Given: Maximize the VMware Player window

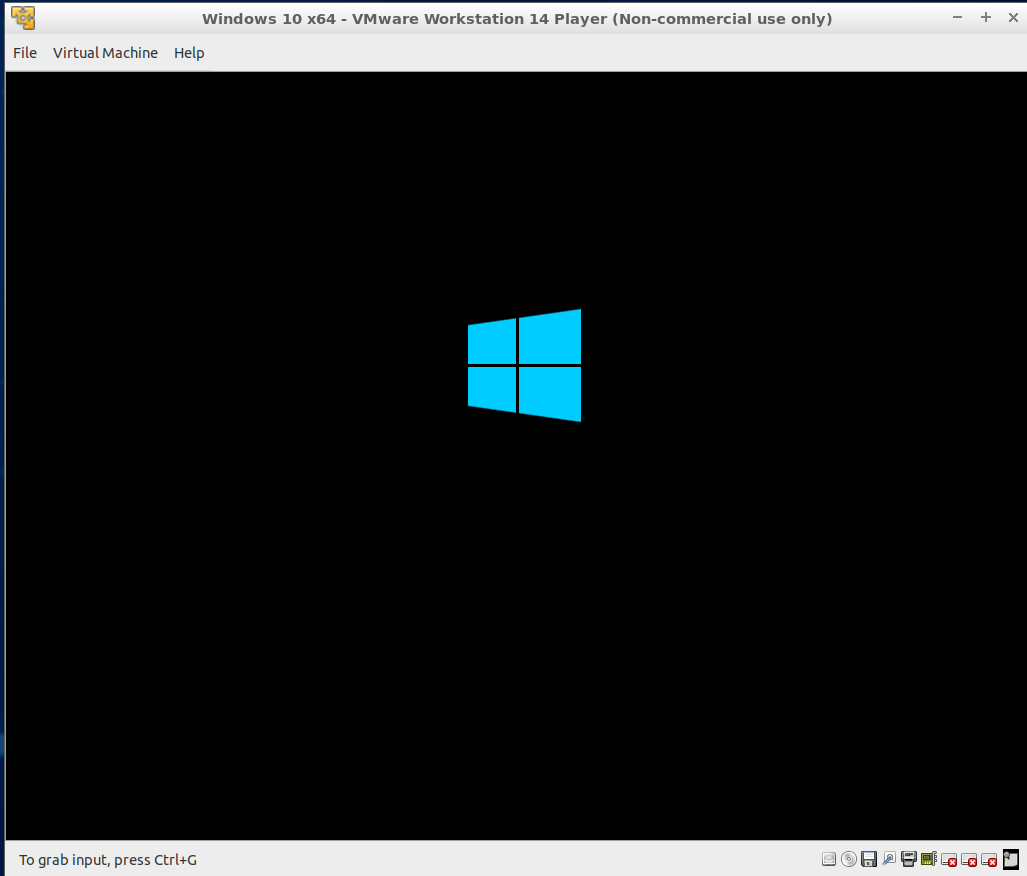Looking at the screenshot, I should 986,18.
